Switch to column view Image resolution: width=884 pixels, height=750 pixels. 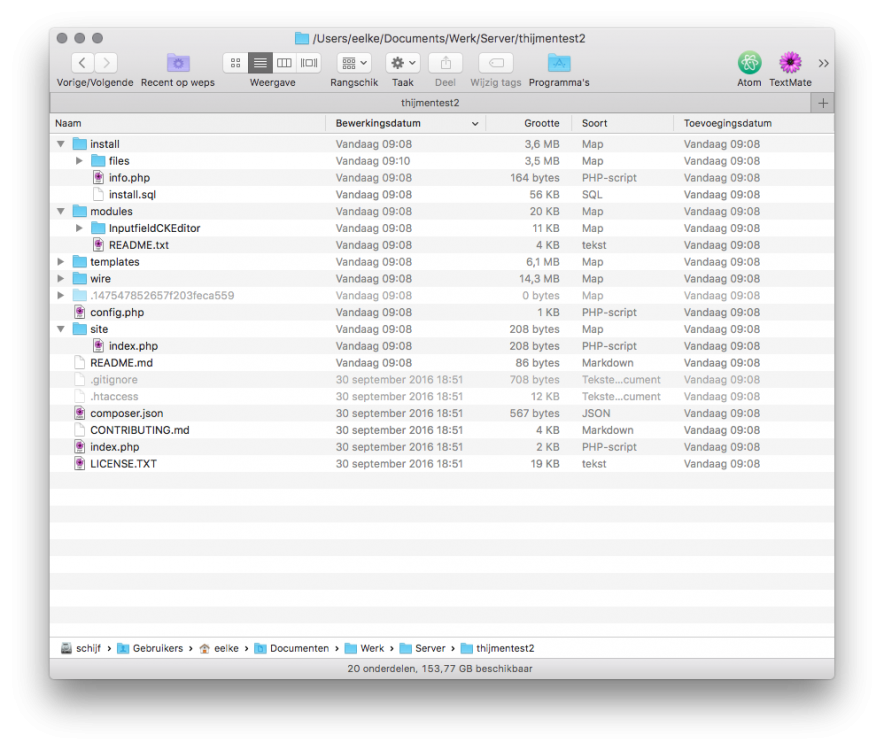click(285, 63)
